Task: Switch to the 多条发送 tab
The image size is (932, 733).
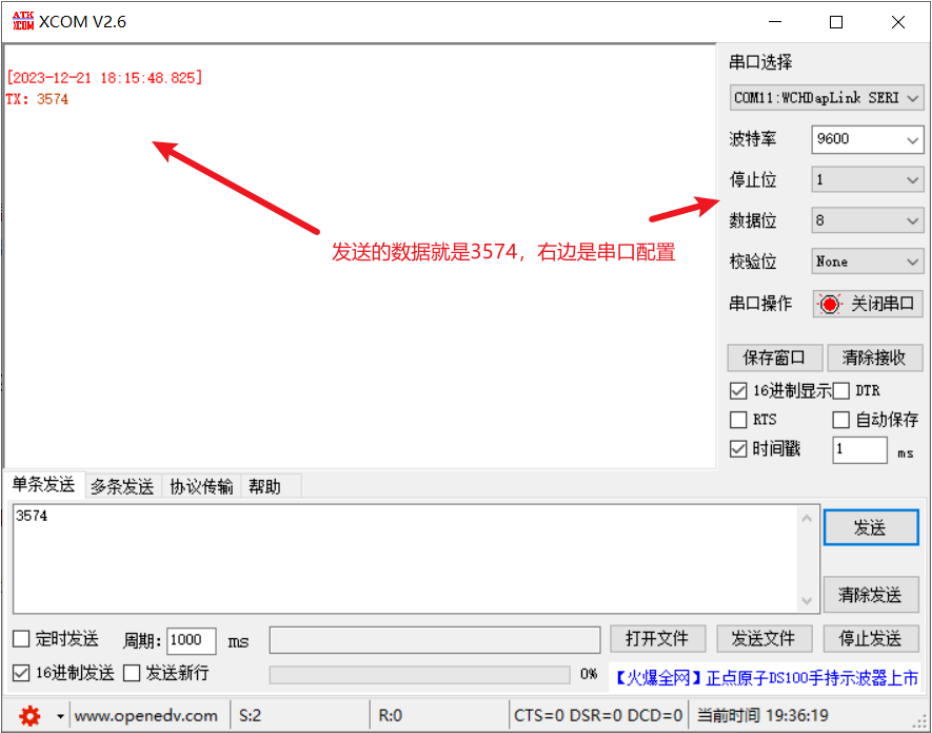Action: [122, 487]
